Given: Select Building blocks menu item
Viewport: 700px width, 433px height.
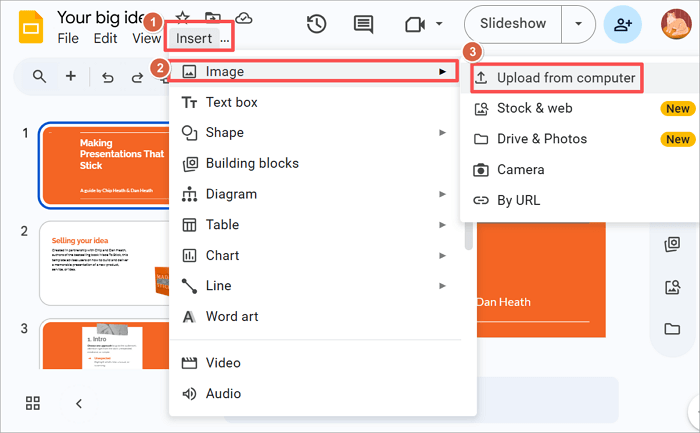Looking at the screenshot, I should (x=313, y=163).
